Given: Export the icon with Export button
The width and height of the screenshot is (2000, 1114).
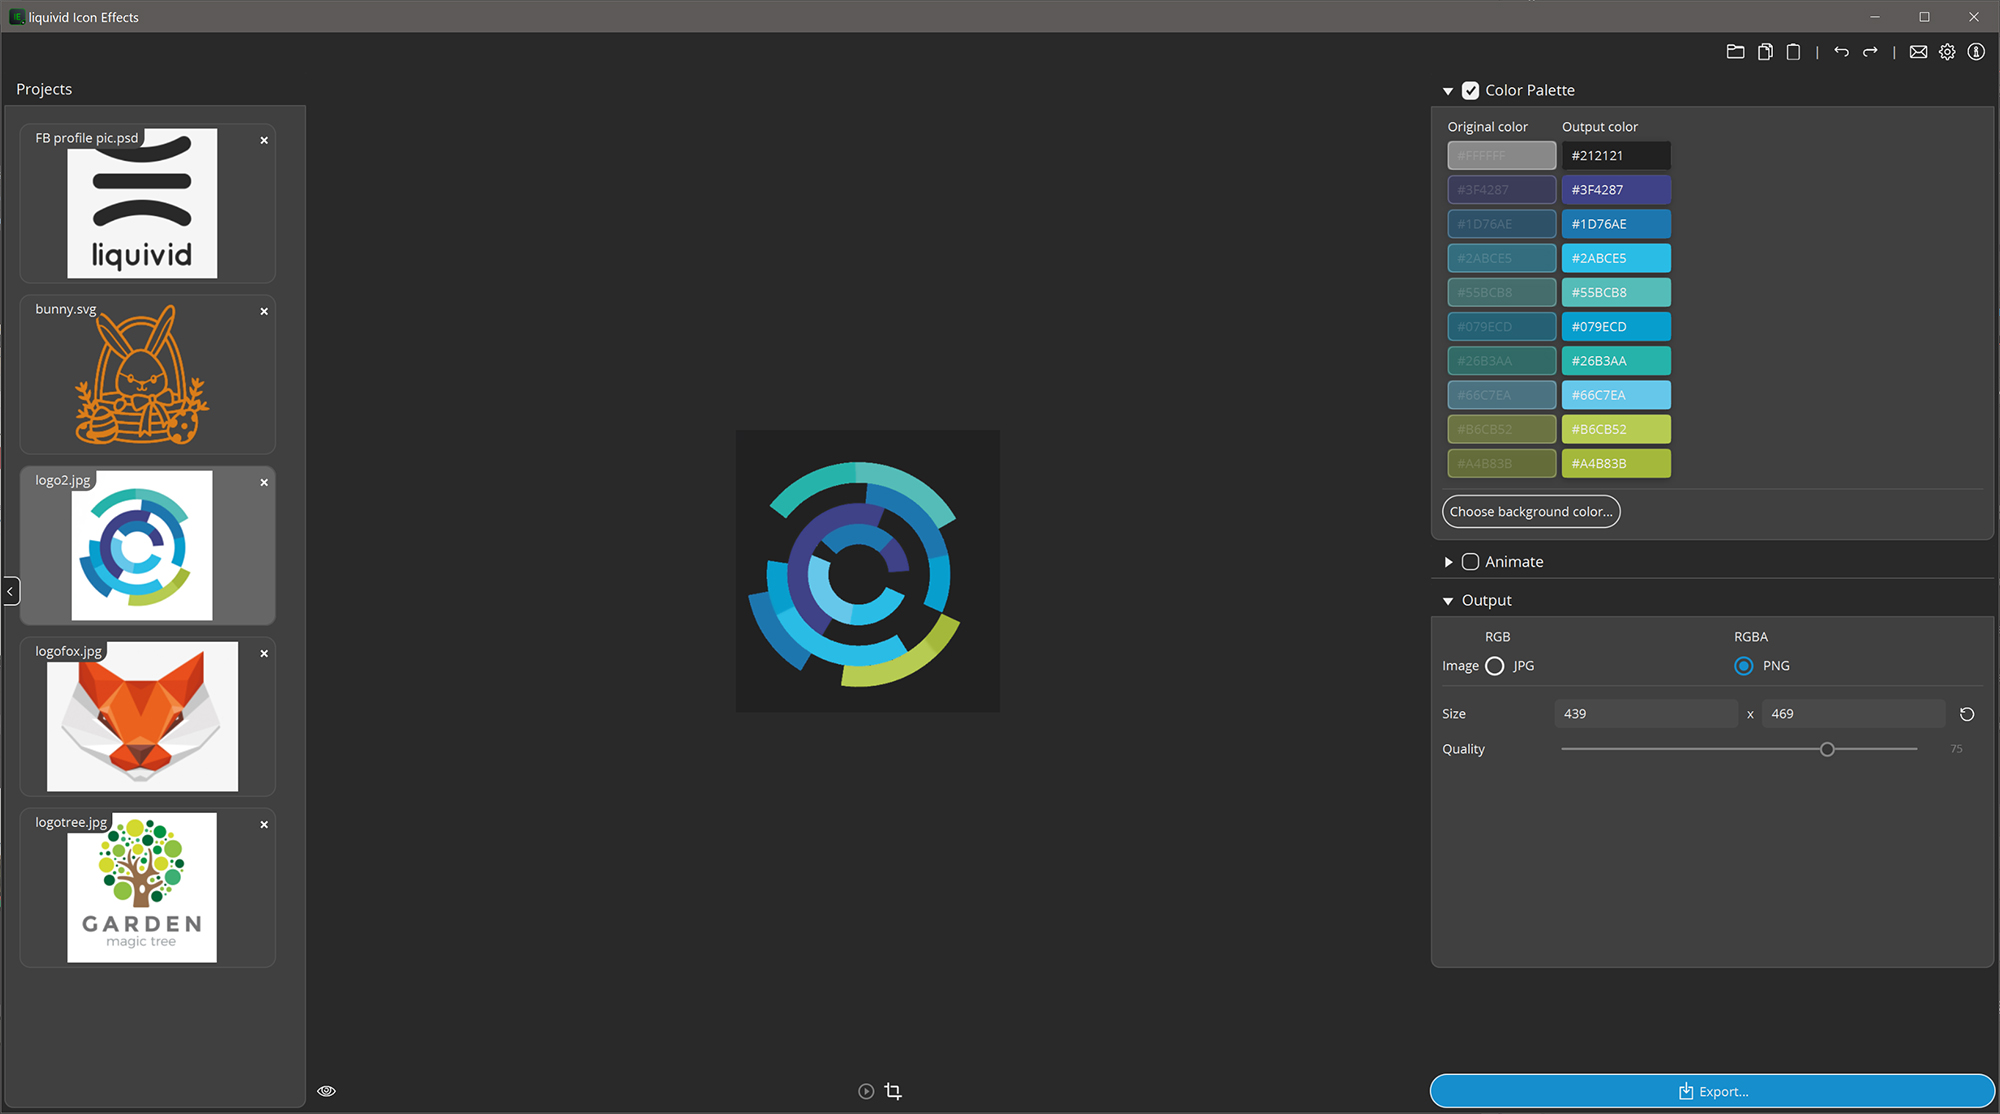Looking at the screenshot, I should 1713,1091.
